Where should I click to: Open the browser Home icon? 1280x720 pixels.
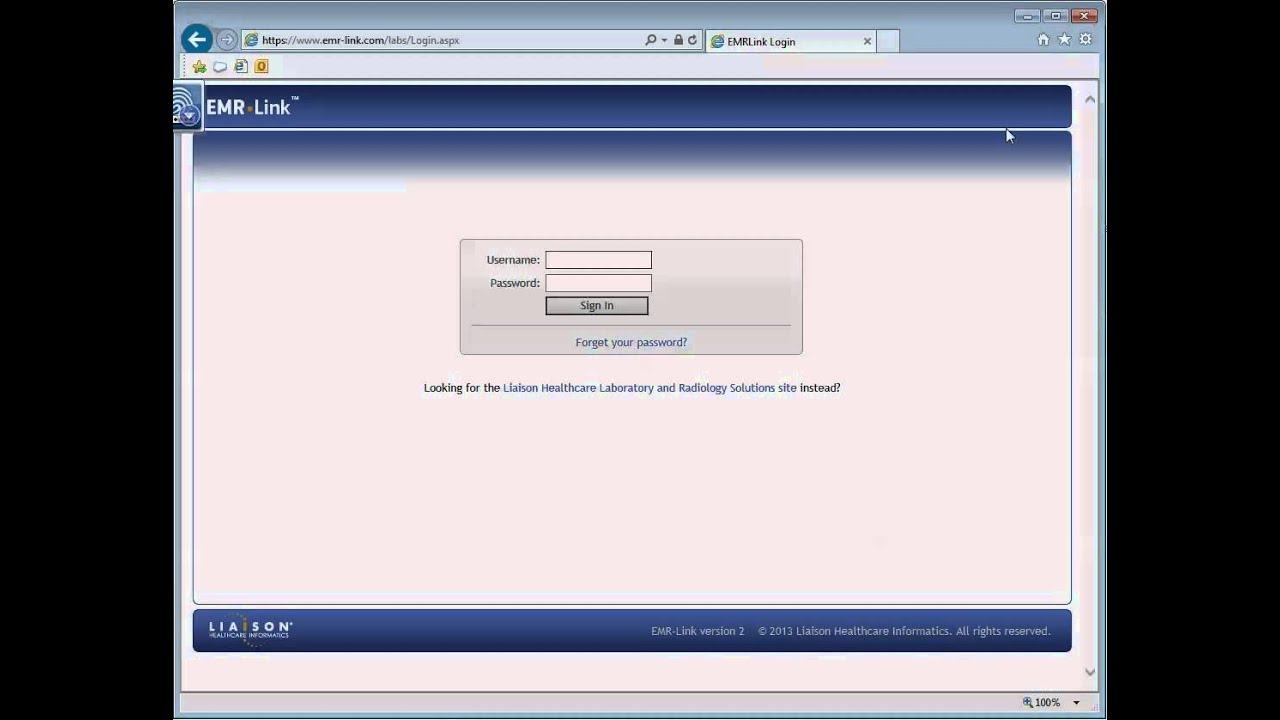[1043, 40]
